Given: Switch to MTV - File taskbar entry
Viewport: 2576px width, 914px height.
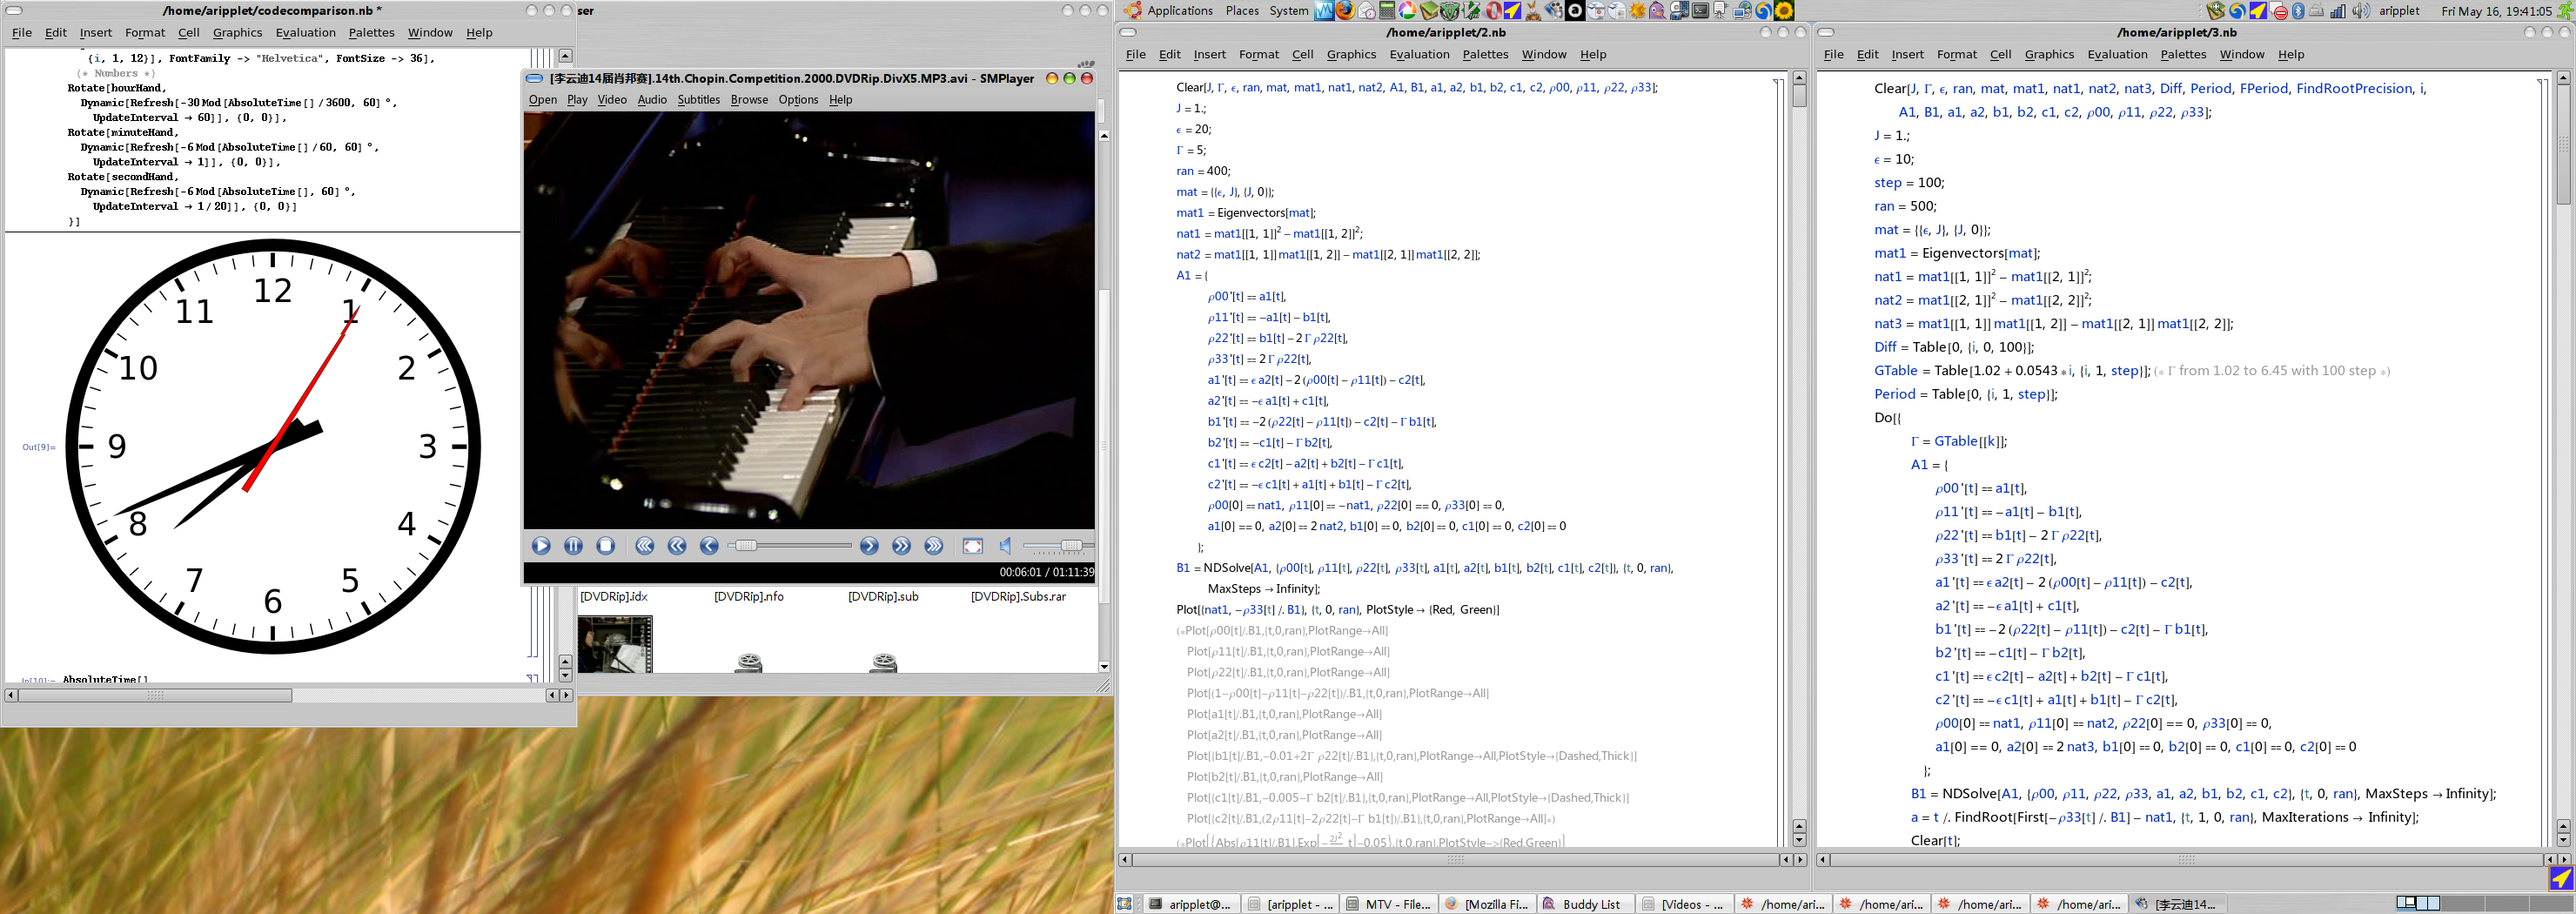Looking at the screenshot, I should (1388, 904).
